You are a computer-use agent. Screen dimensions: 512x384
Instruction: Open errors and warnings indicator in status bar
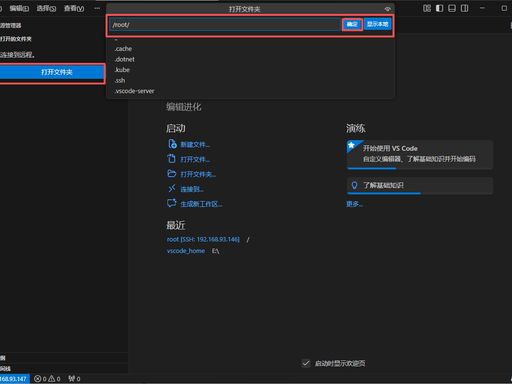click(47, 379)
